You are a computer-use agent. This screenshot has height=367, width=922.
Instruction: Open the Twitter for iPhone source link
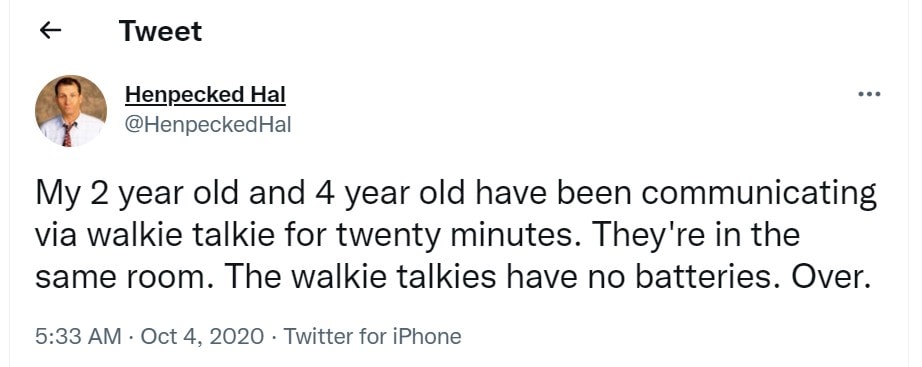click(372, 336)
